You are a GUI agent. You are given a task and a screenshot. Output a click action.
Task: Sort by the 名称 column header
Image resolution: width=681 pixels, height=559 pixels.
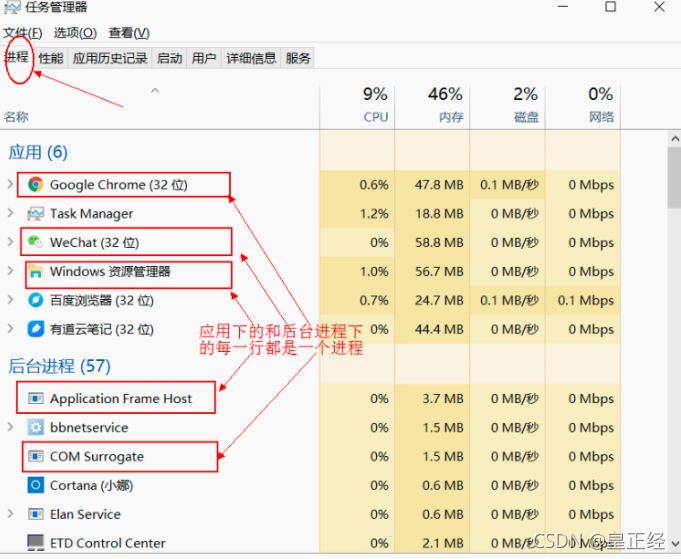159,107
